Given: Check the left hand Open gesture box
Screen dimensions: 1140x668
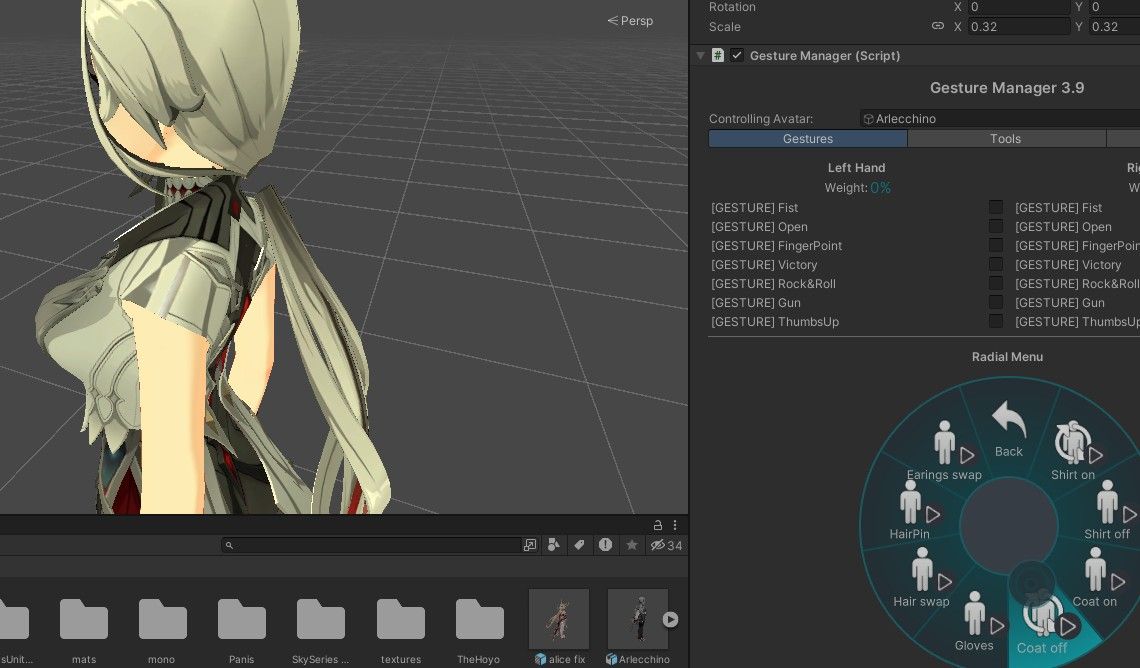Looking at the screenshot, I should (x=995, y=226).
